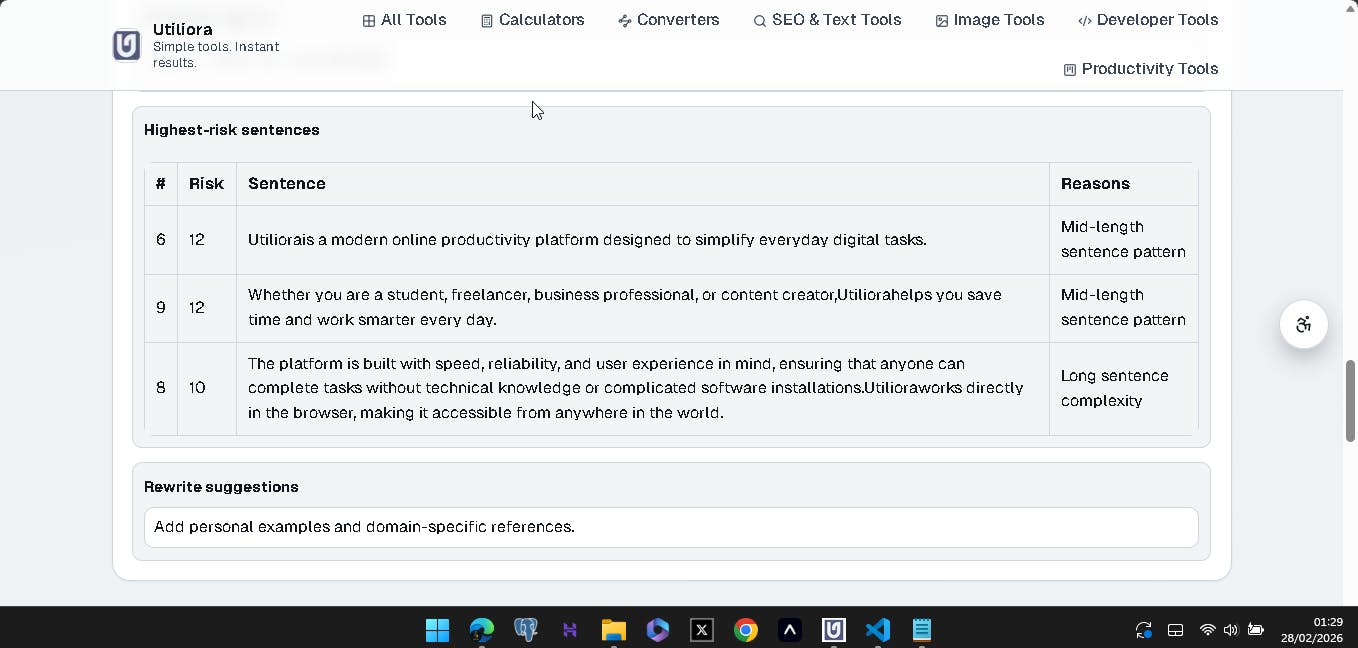Click the volume speaker tray icon
The height and width of the screenshot is (648, 1358).
point(1231,630)
